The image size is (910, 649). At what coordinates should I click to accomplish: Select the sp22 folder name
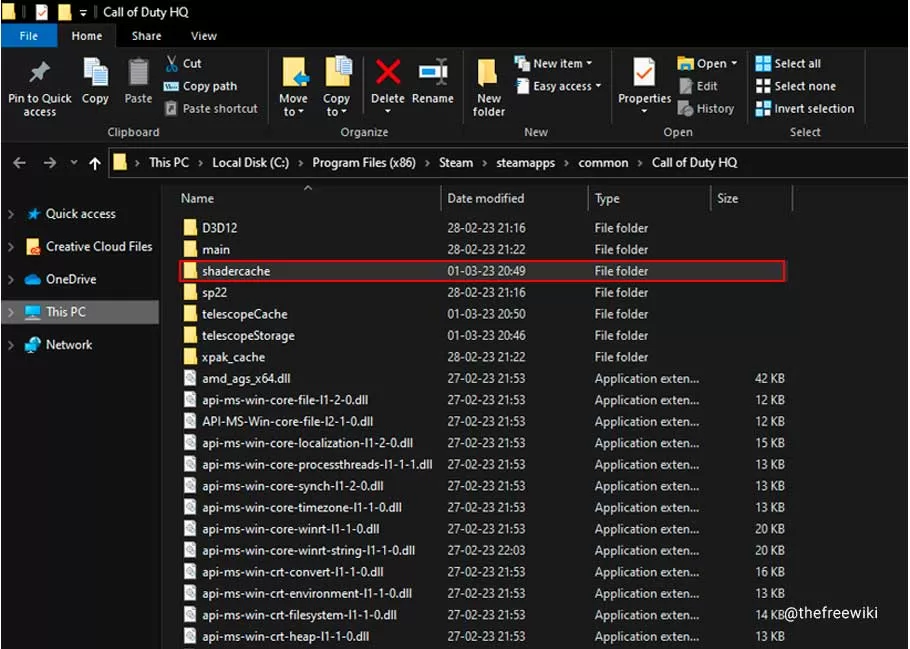tap(214, 293)
